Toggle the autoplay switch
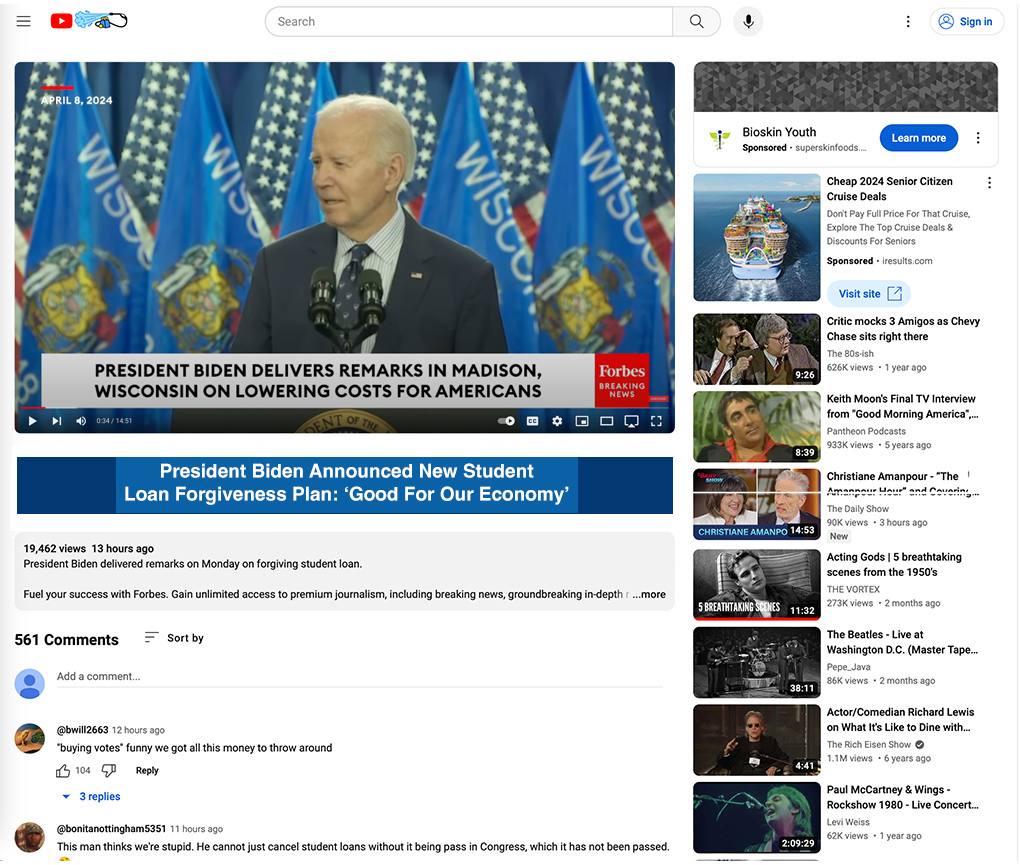Viewport: 1020px width, 865px height. coord(507,421)
